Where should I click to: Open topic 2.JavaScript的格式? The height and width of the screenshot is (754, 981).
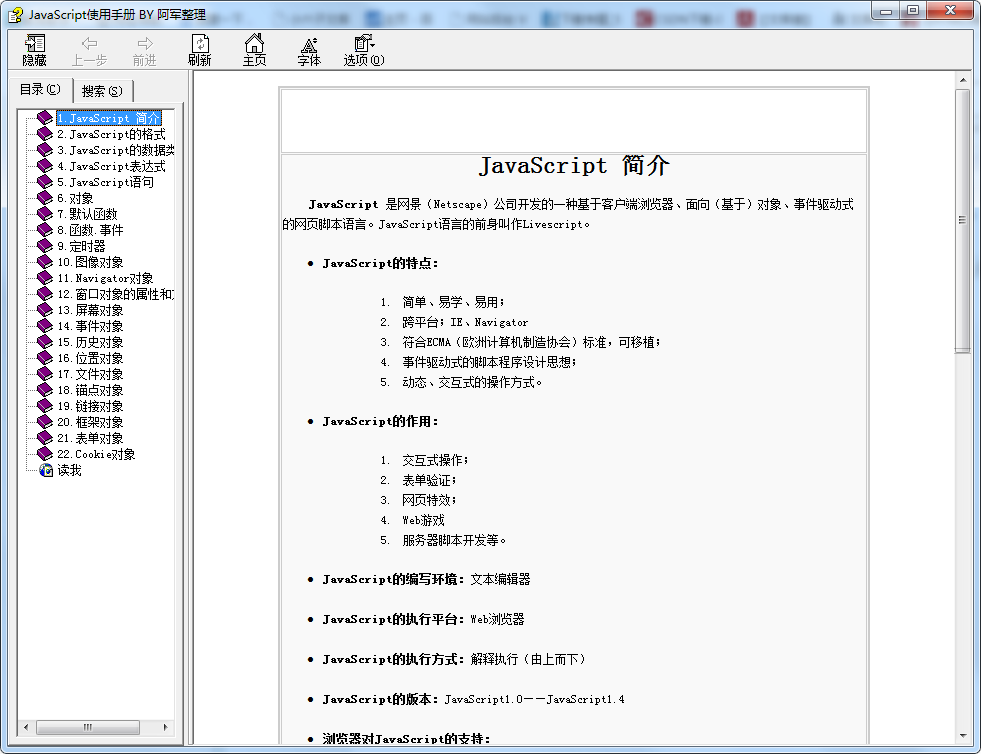[110, 134]
